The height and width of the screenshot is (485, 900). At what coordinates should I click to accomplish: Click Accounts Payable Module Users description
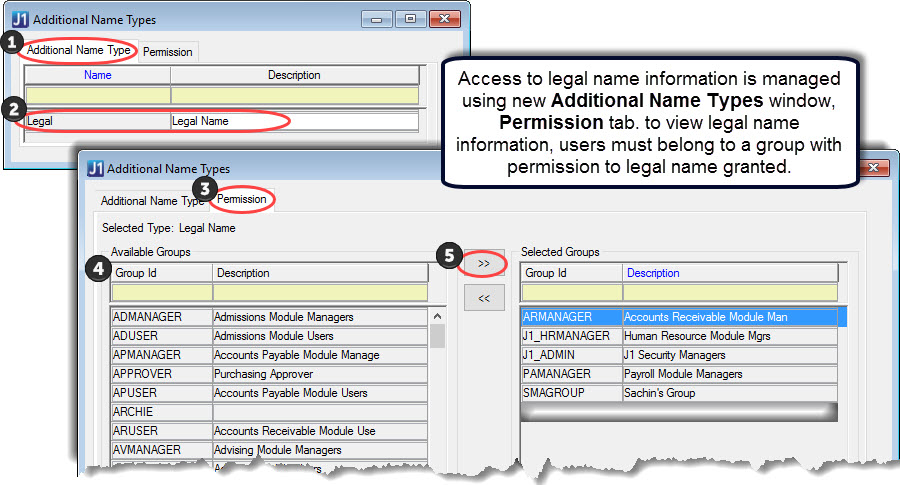pos(320,393)
